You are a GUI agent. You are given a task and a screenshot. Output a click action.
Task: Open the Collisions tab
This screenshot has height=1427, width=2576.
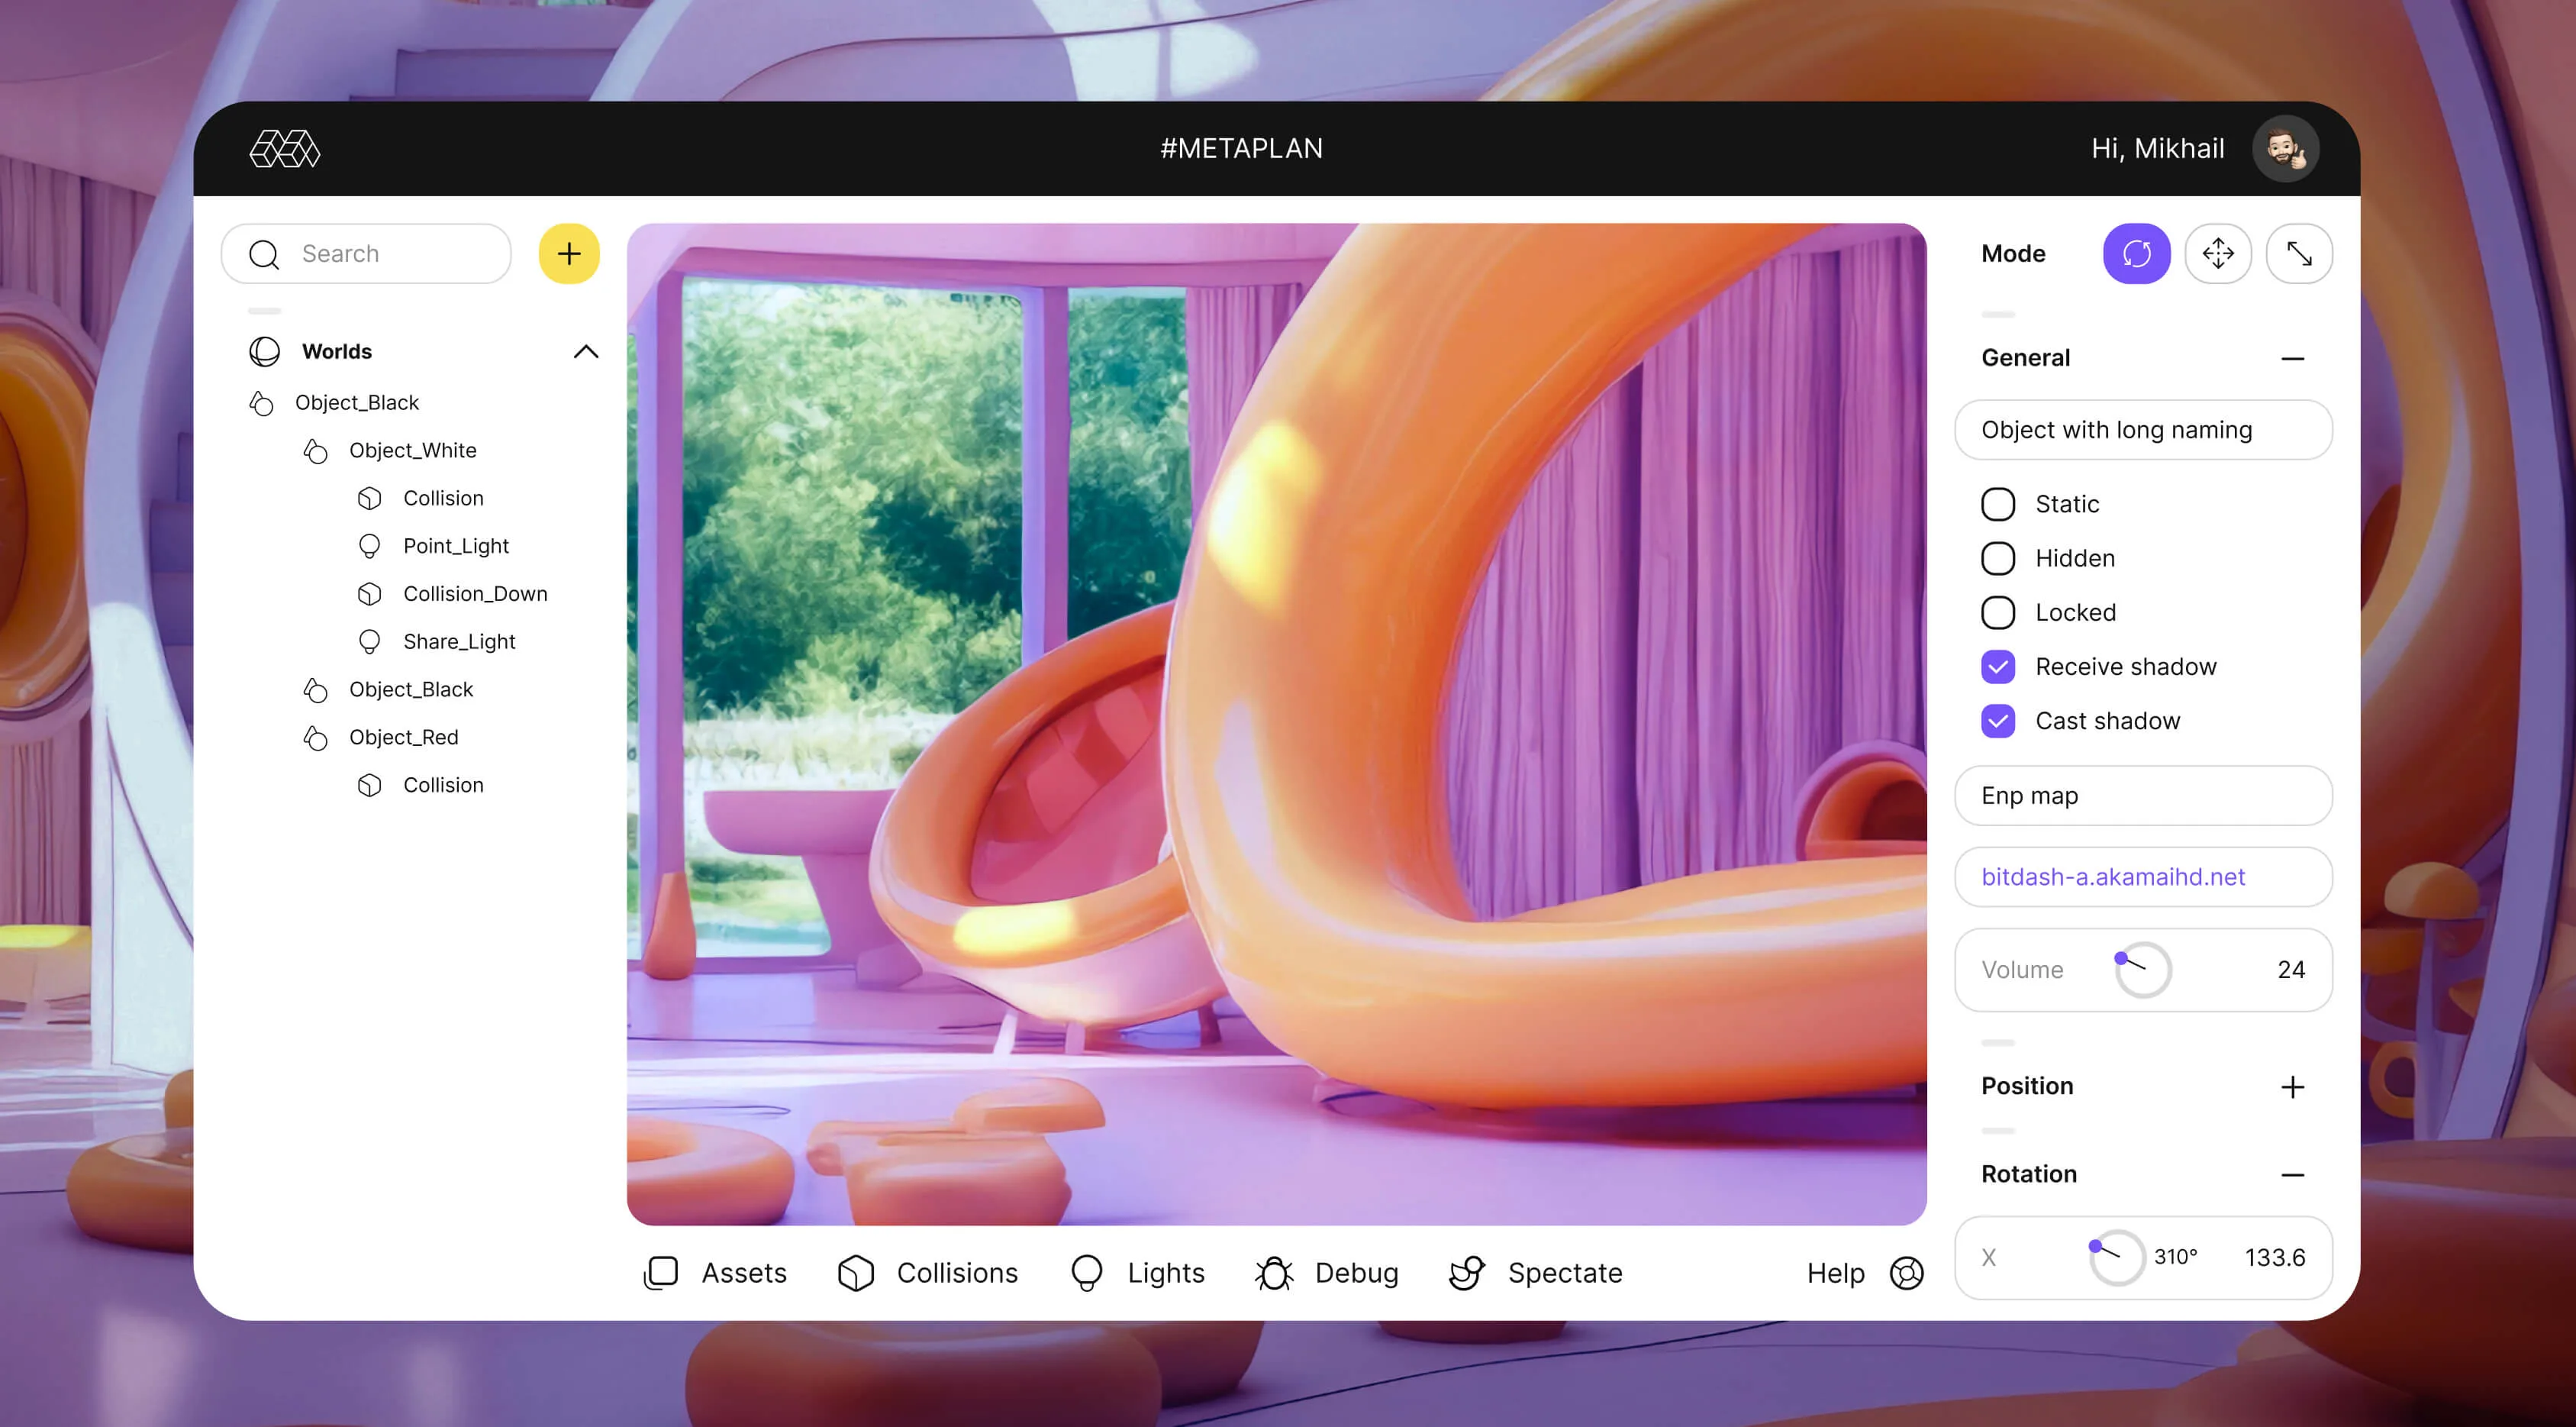[928, 1273]
